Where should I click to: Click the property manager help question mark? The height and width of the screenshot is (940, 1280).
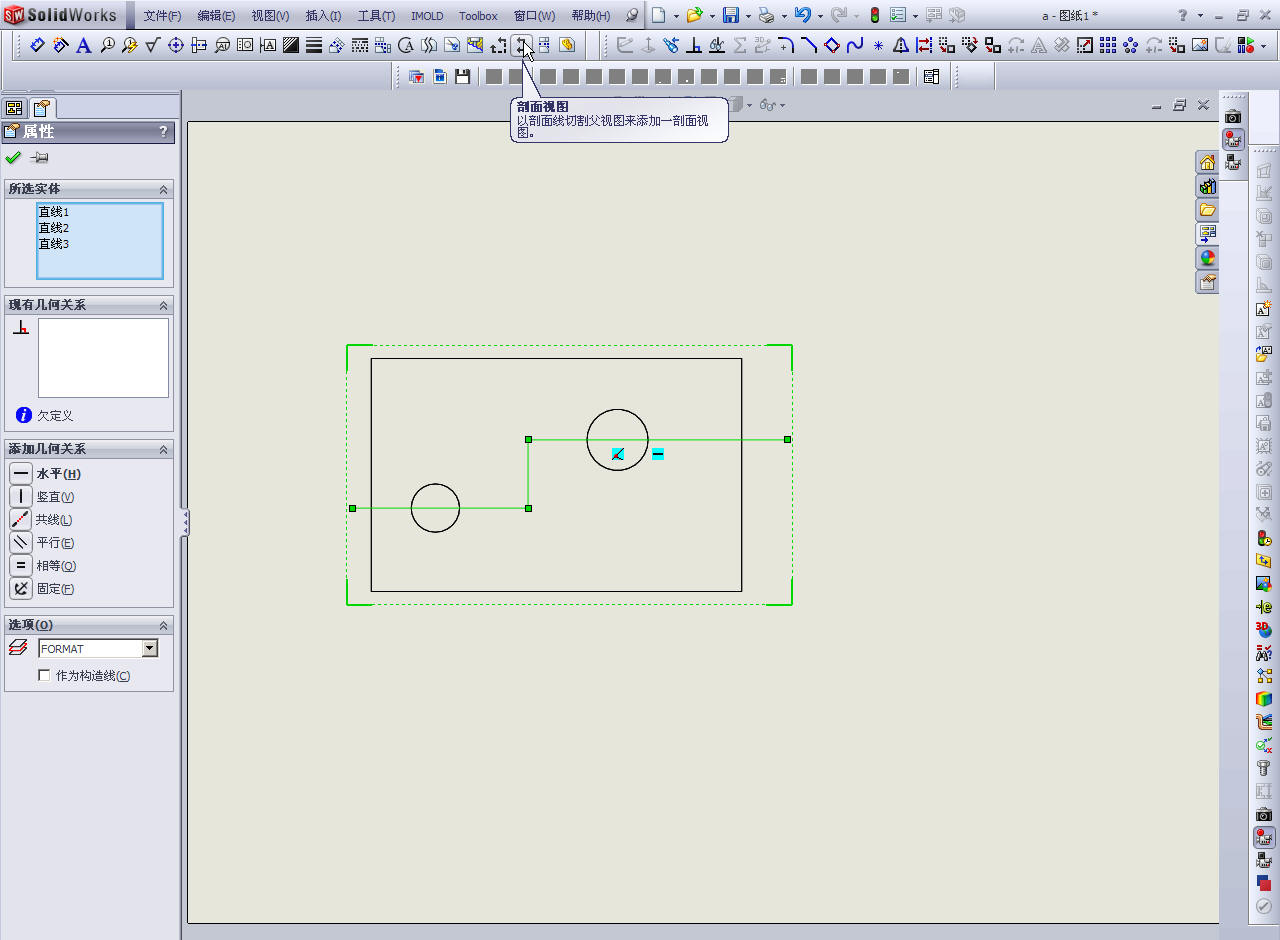pos(164,131)
